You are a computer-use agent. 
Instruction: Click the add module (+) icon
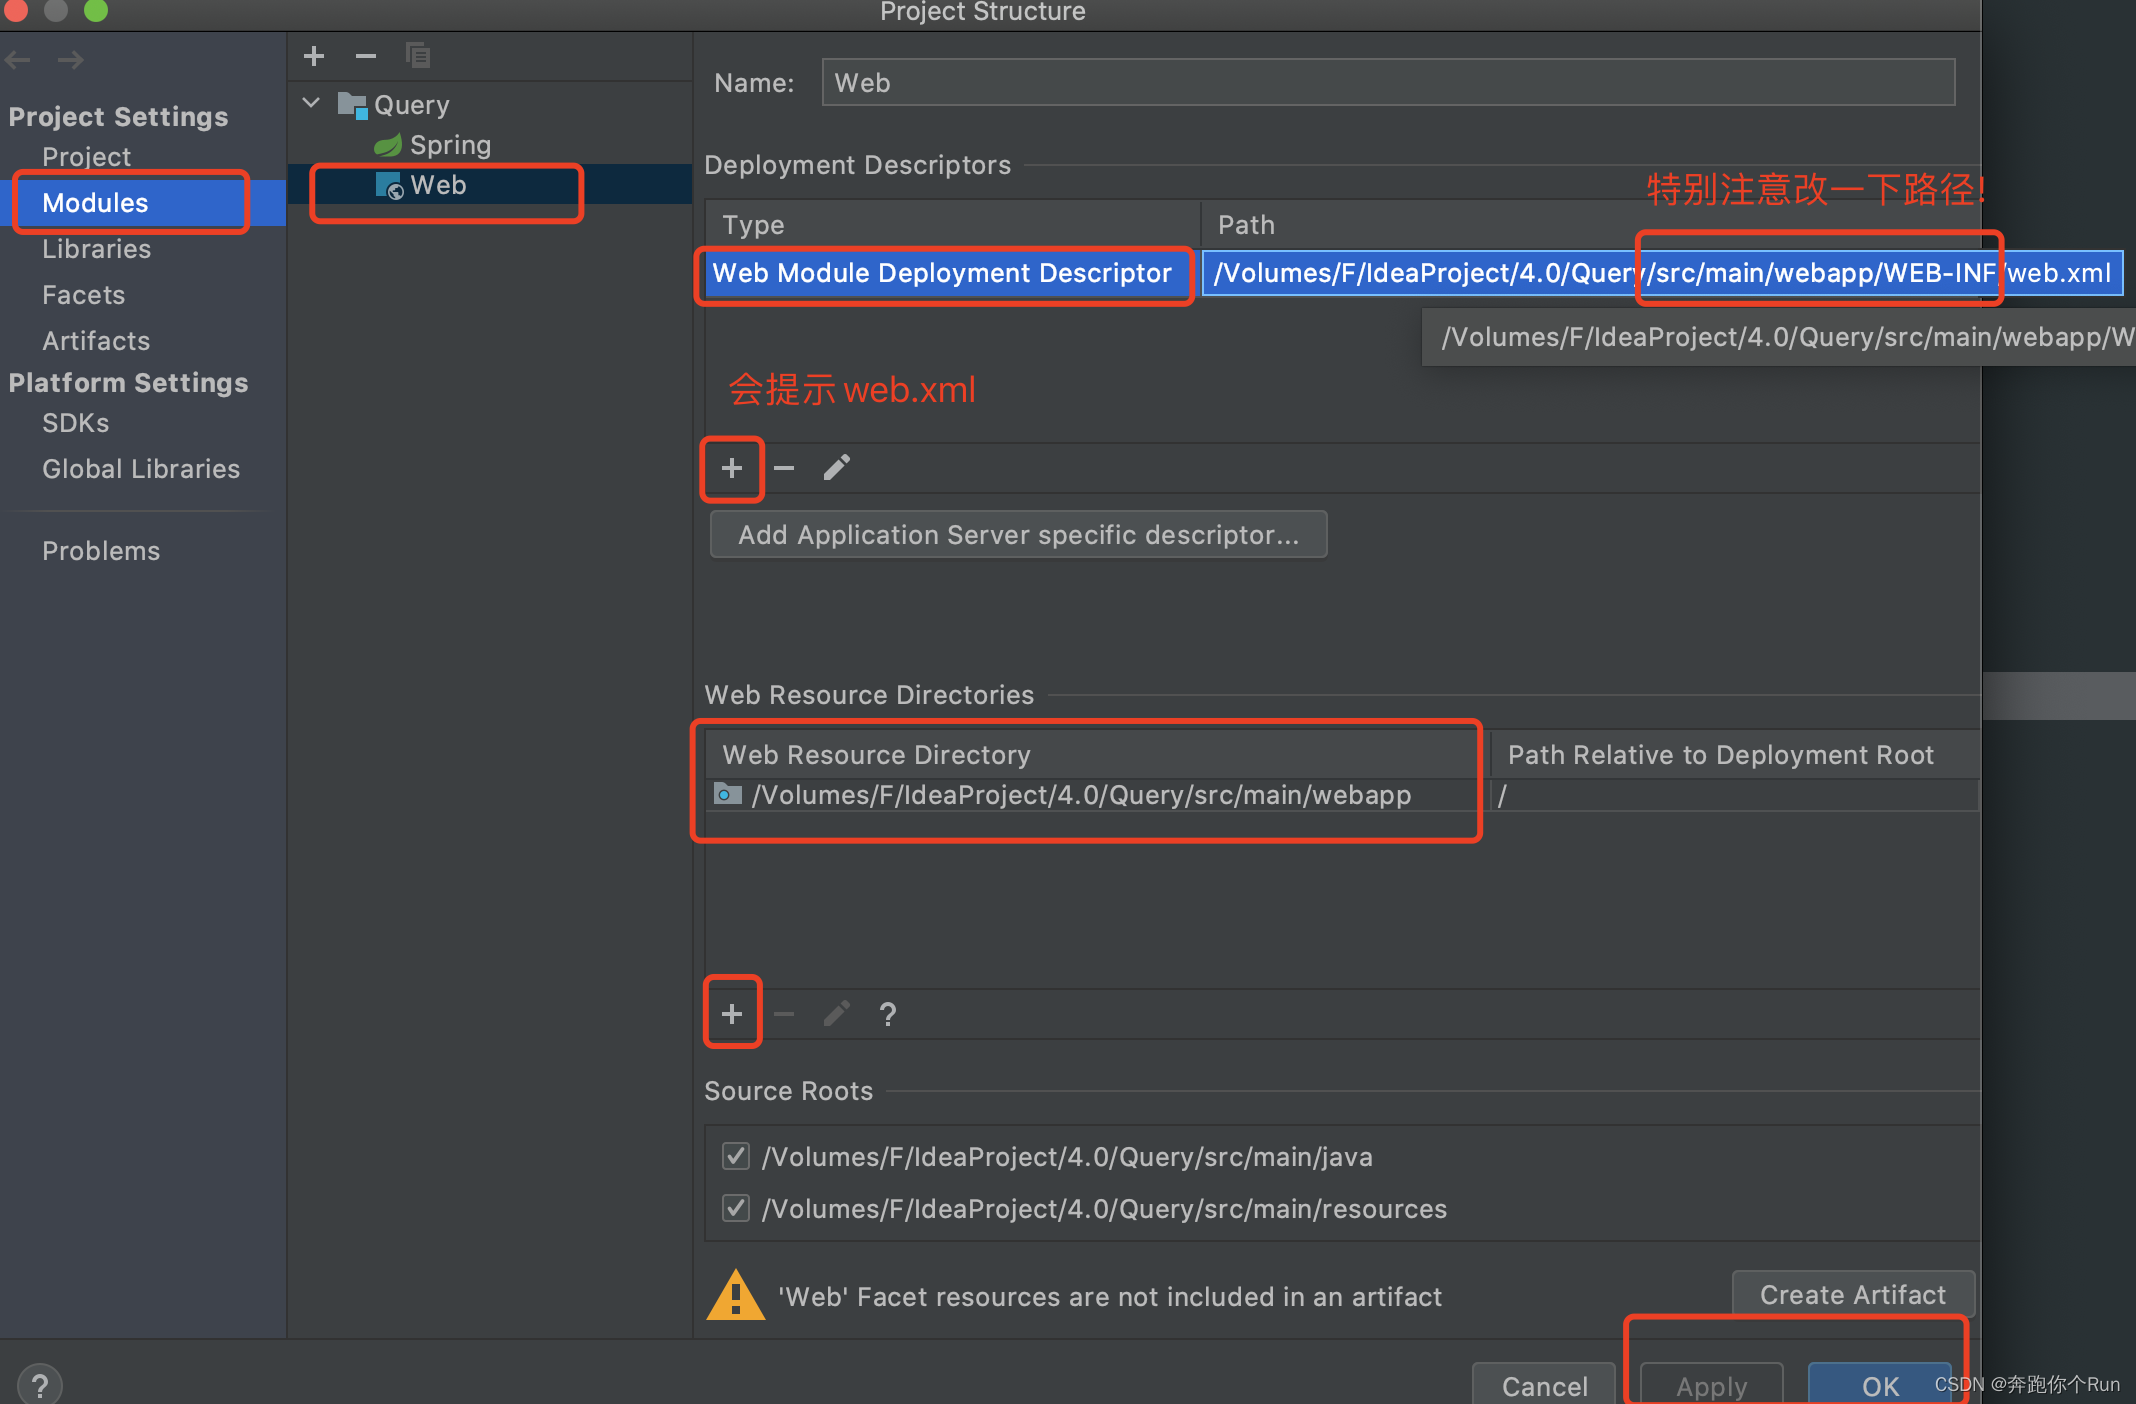pyautogui.click(x=313, y=56)
